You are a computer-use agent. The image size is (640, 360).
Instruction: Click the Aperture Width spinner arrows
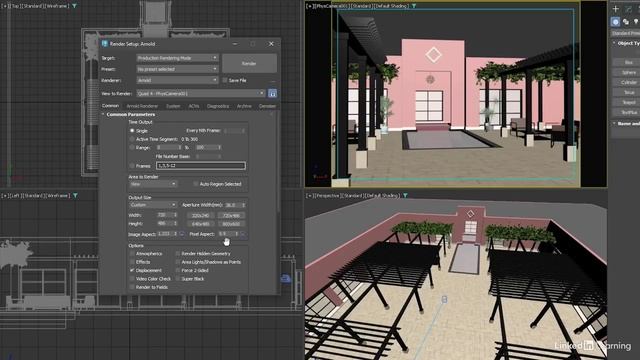[243, 205]
